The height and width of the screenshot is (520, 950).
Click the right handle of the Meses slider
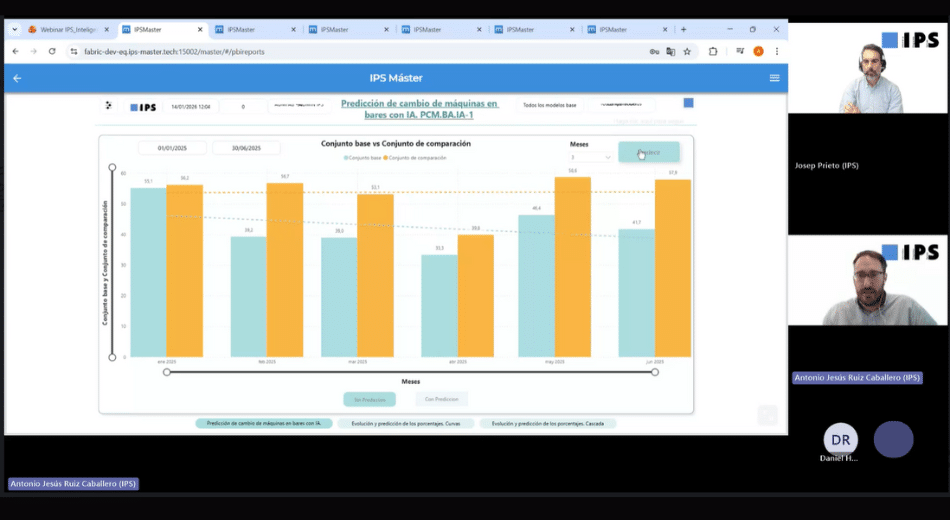655,372
